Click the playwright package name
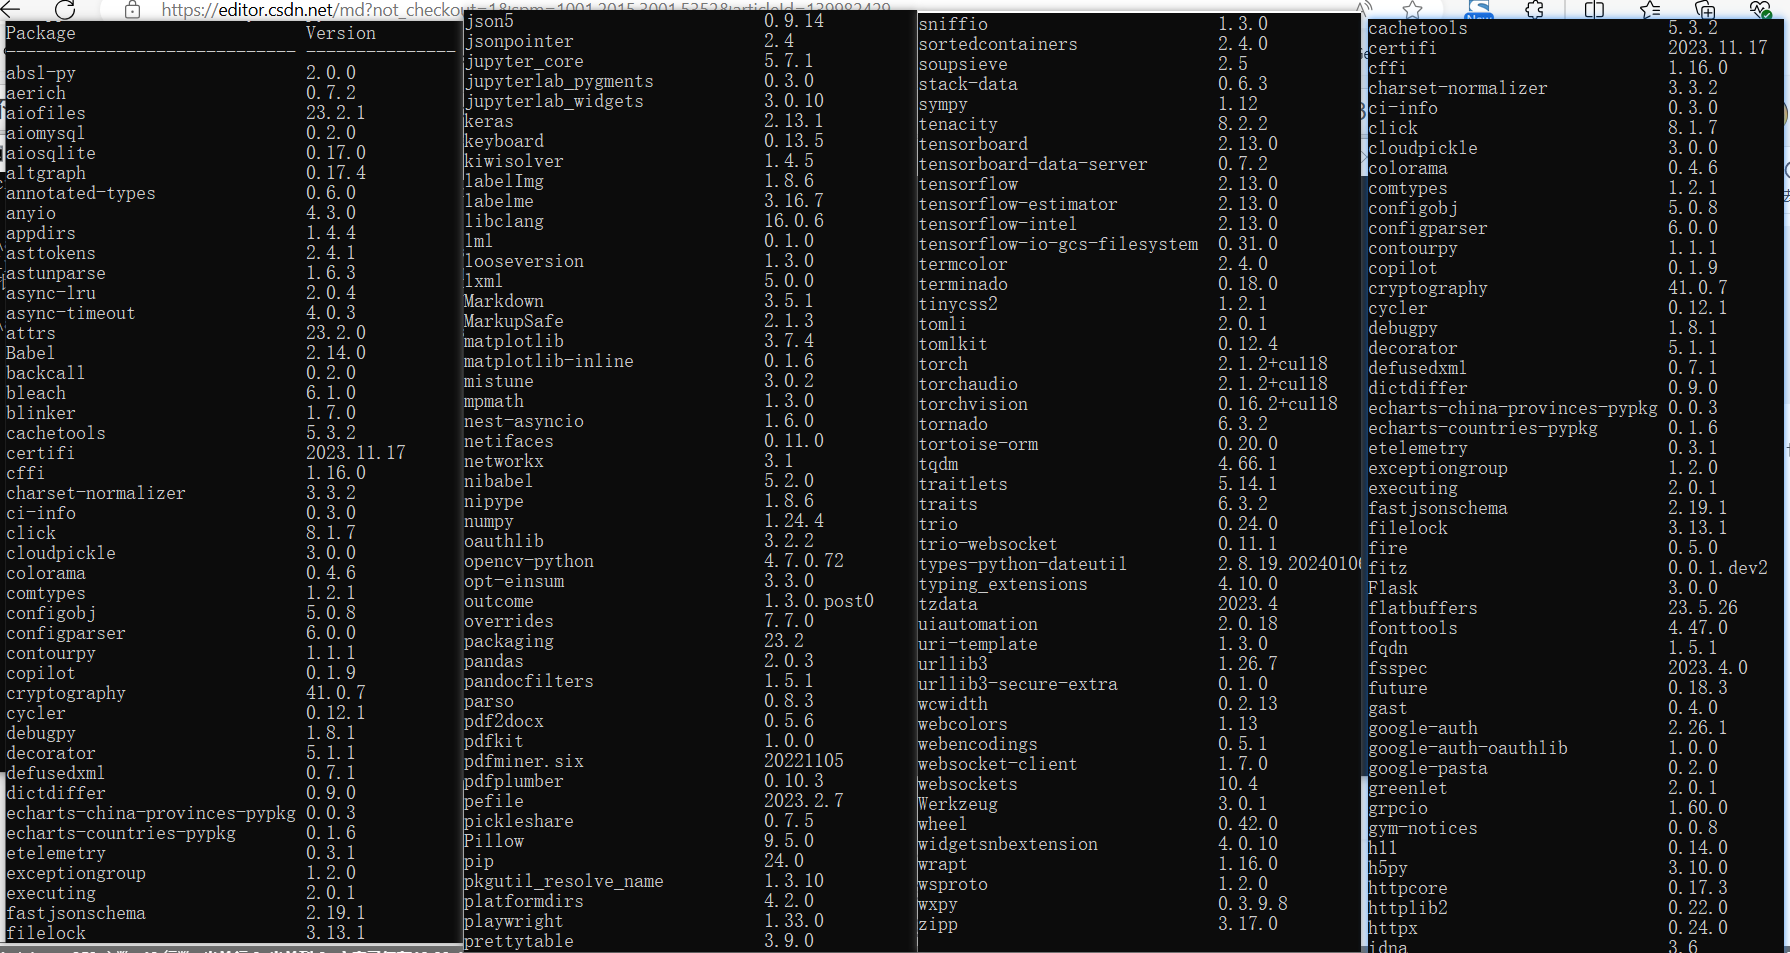1790x953 pixels. coord(514,921)
